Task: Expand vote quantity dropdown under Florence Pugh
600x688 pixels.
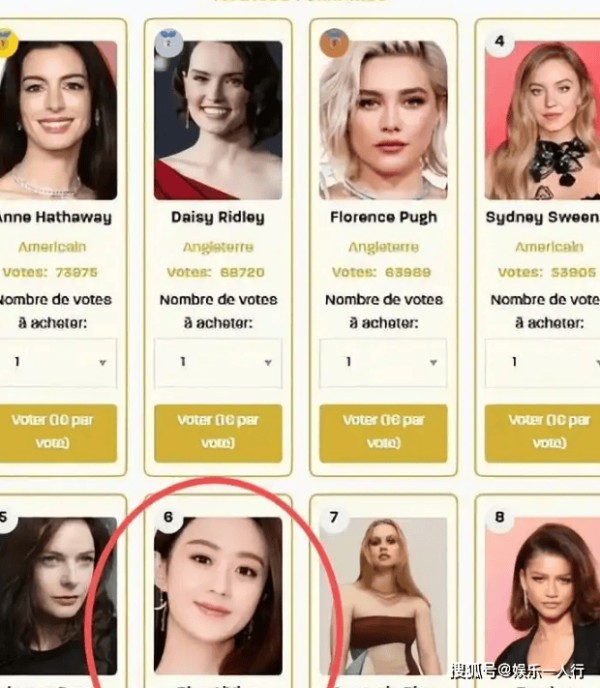Action: point(383,362)
